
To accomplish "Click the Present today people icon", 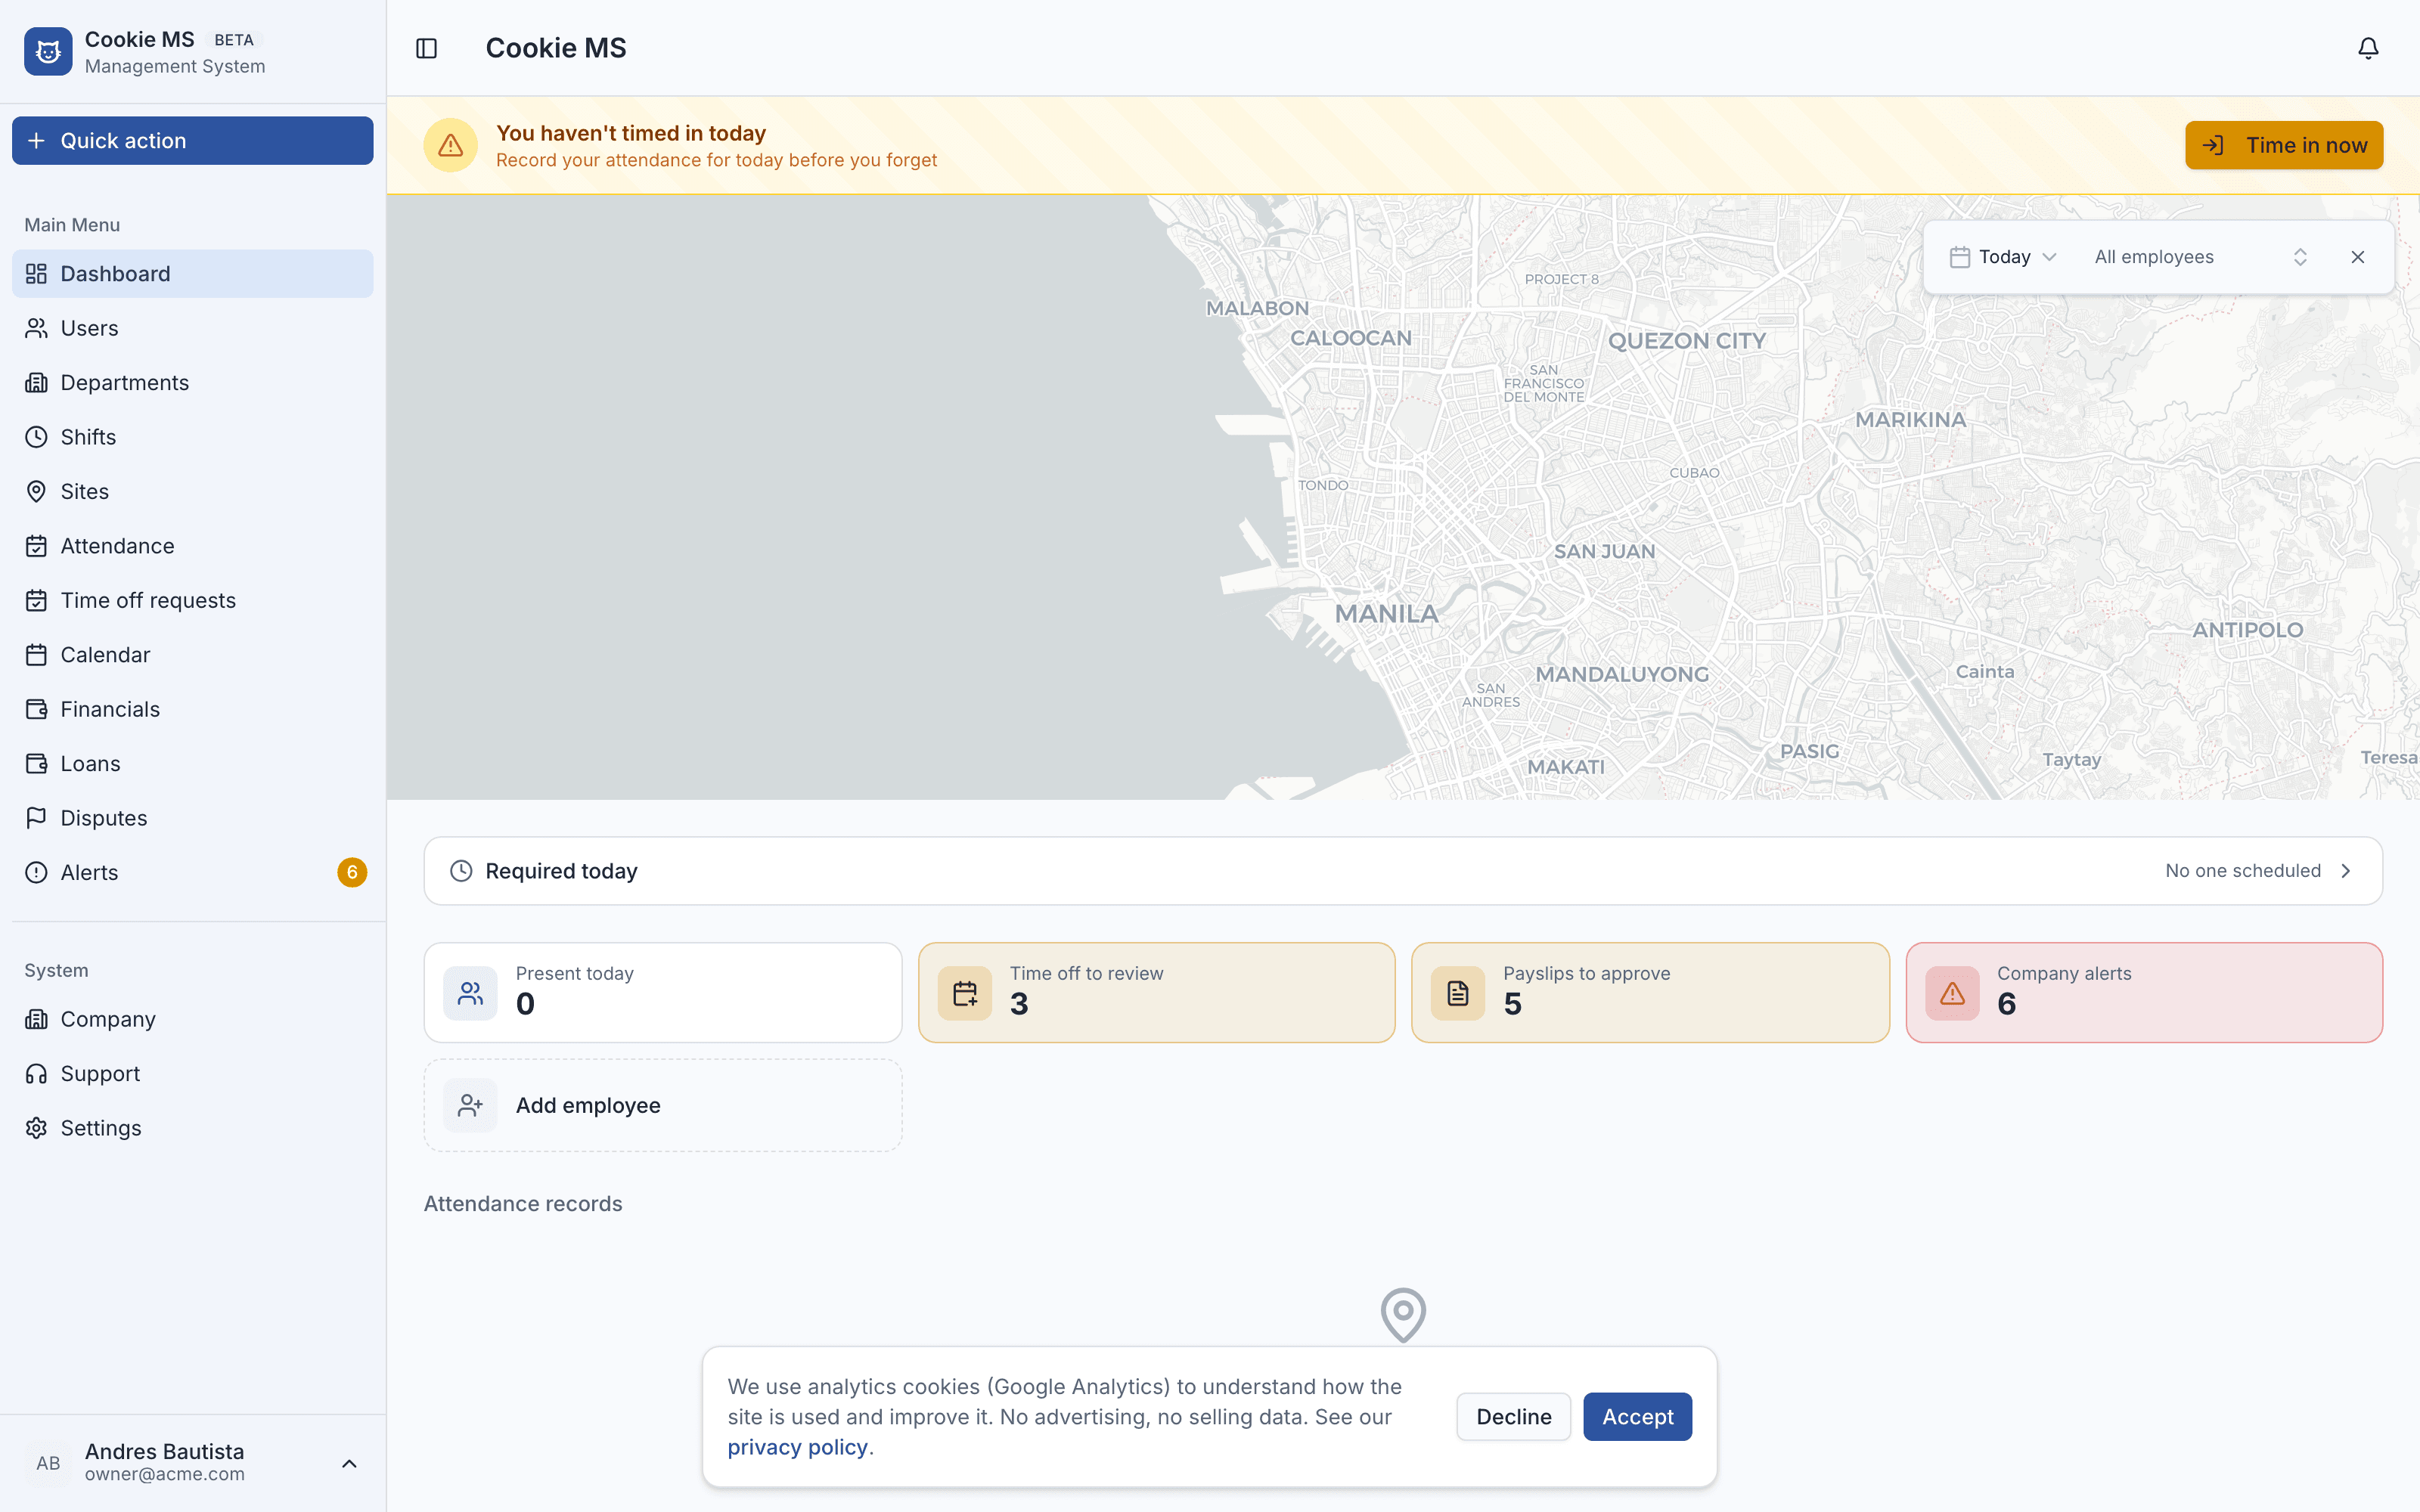I will 471,993.
